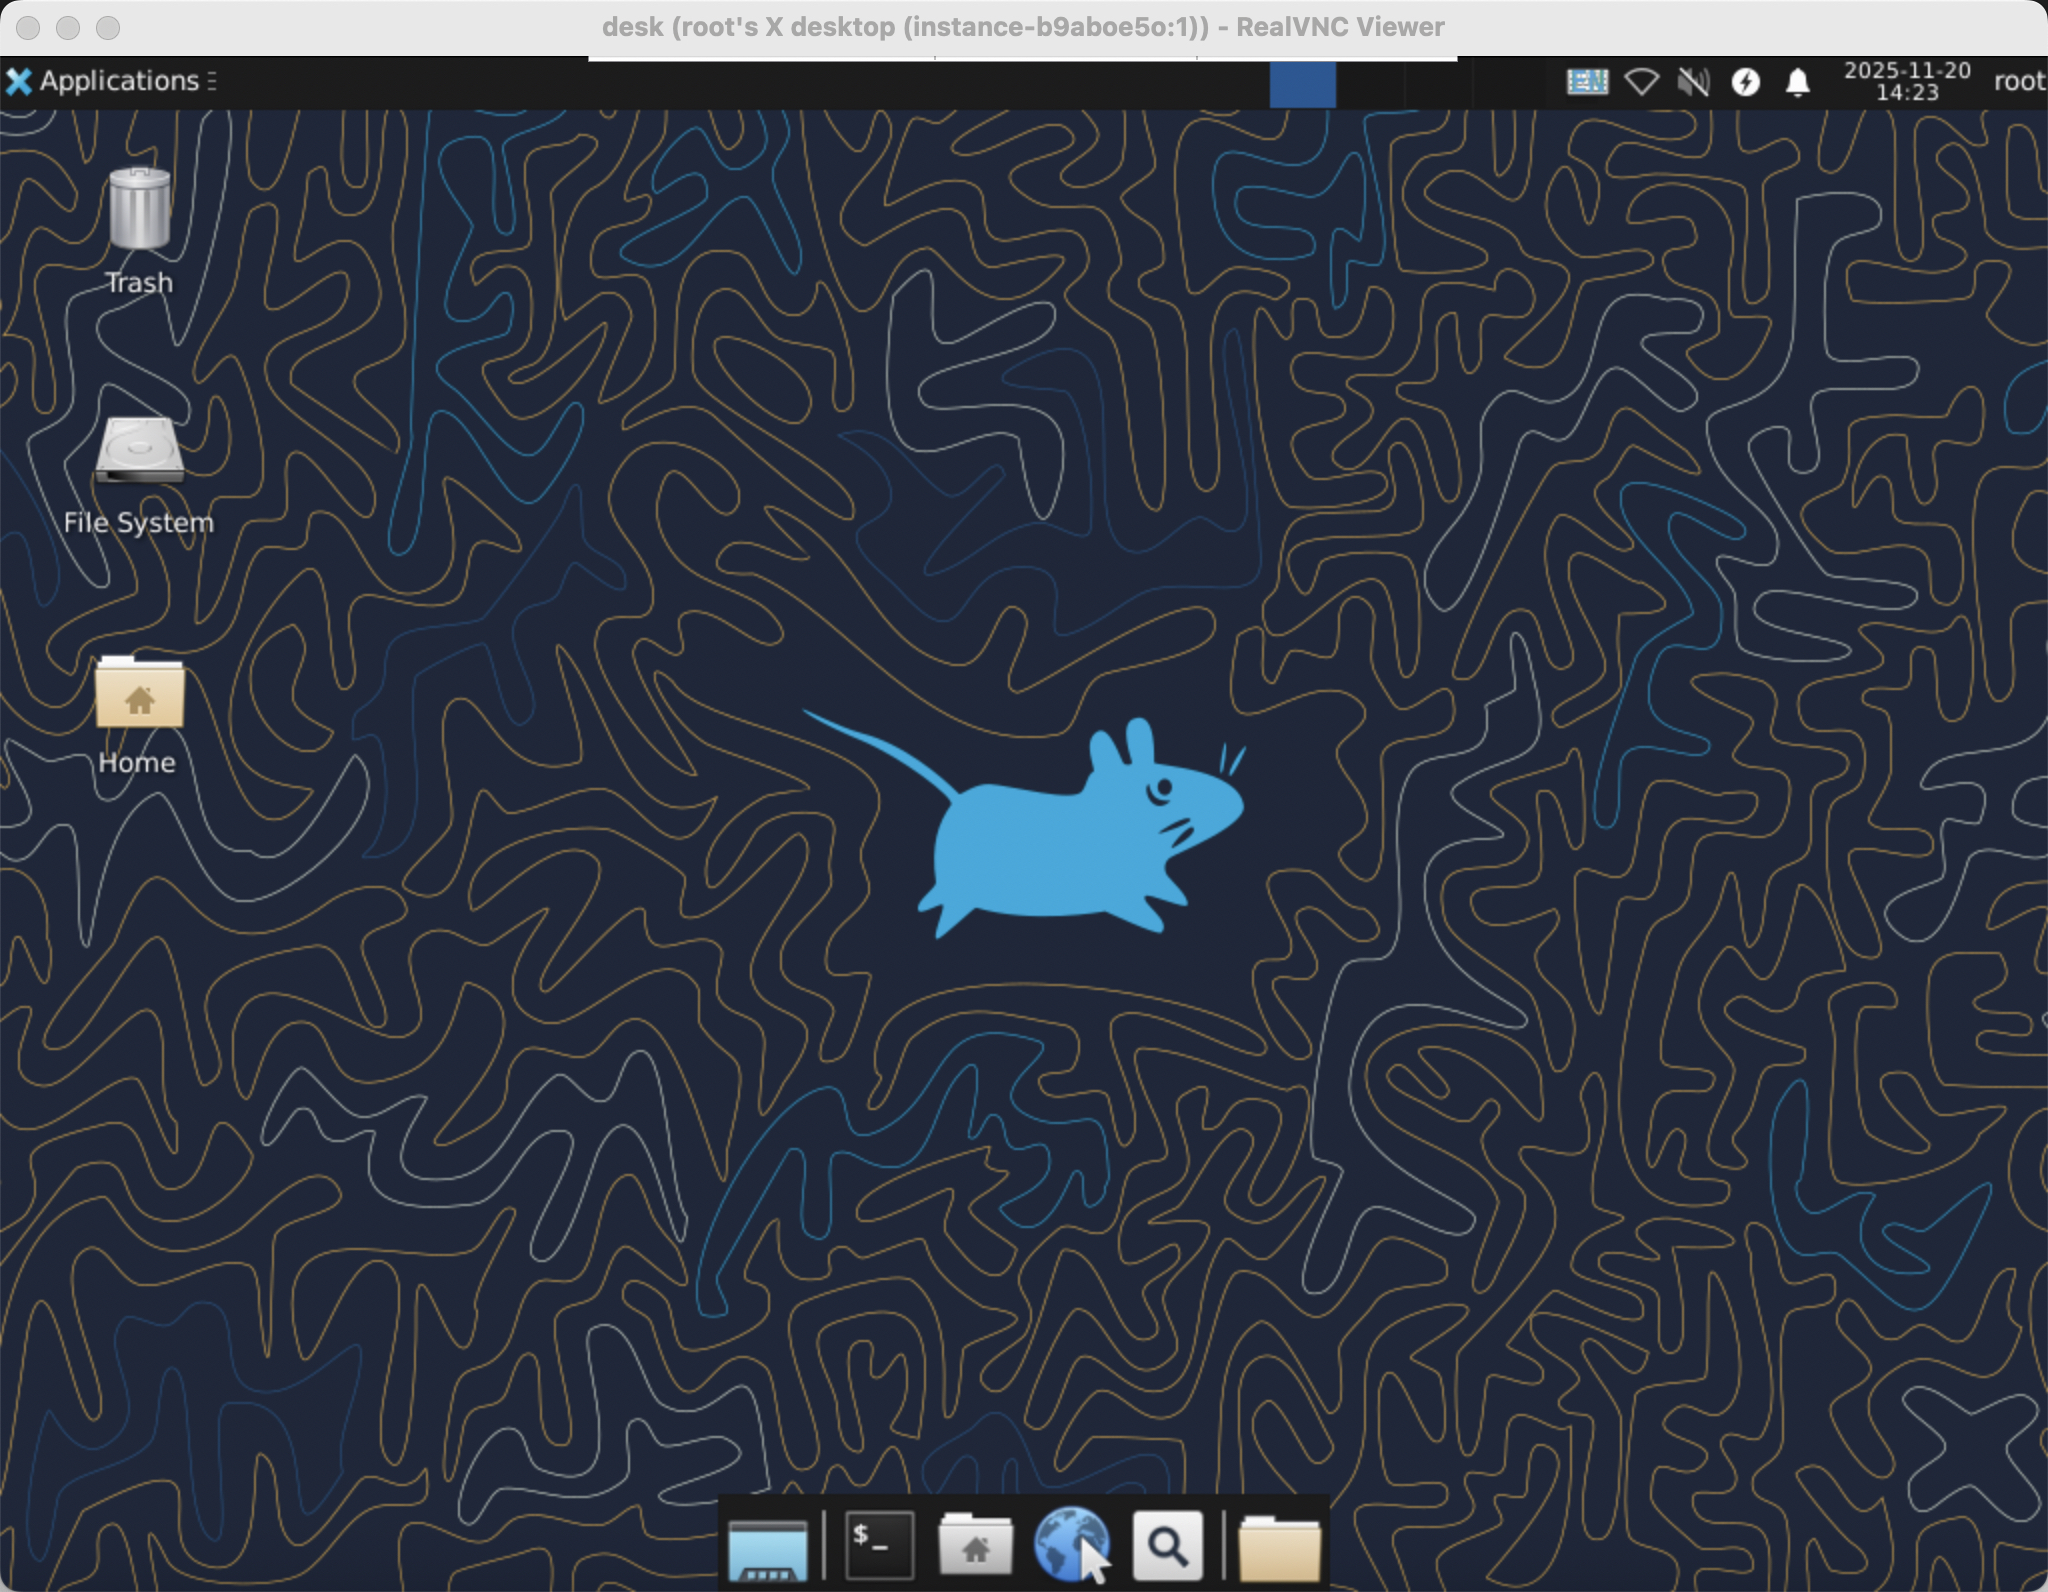Select the Home folder on desktop
Viewport: 2048px width, 1592px height.
[139, 693]
